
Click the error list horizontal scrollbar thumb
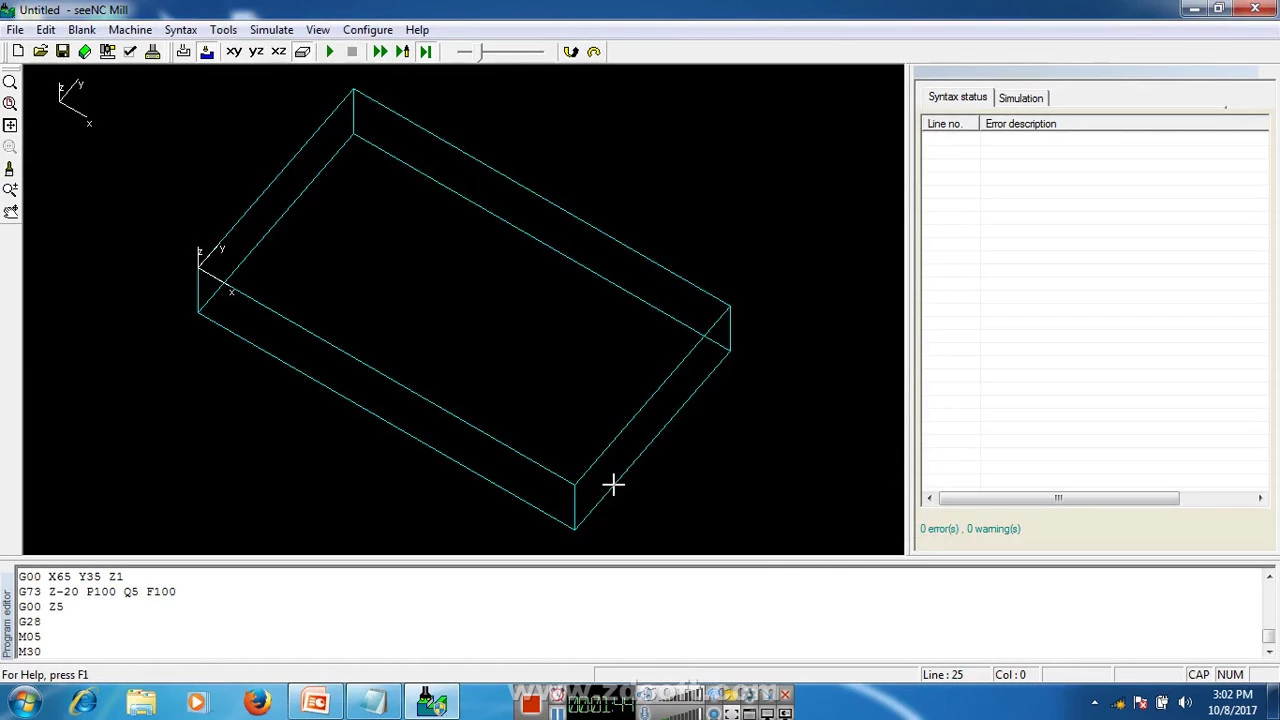[1059, 498]
